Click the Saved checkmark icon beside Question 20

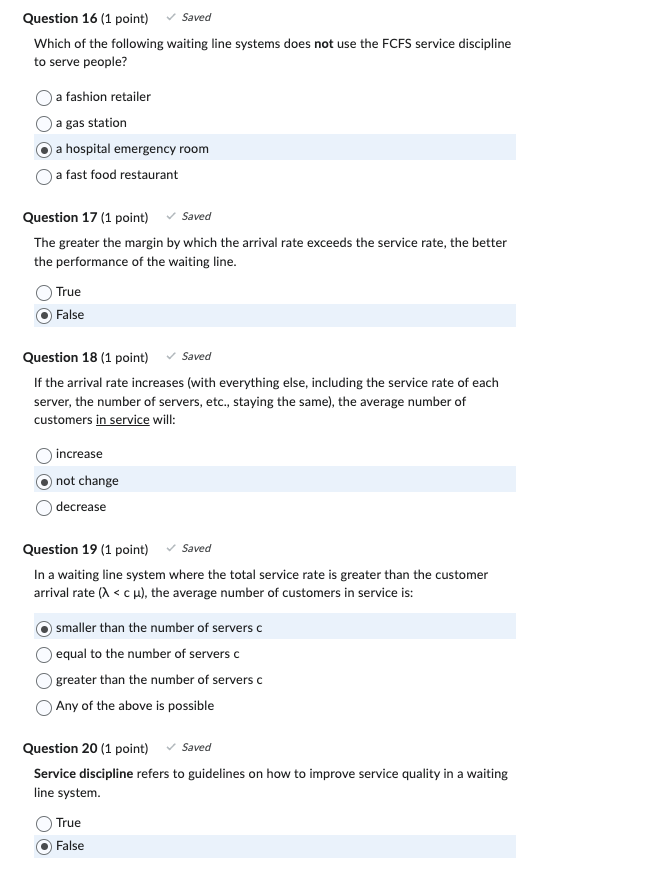171,746
